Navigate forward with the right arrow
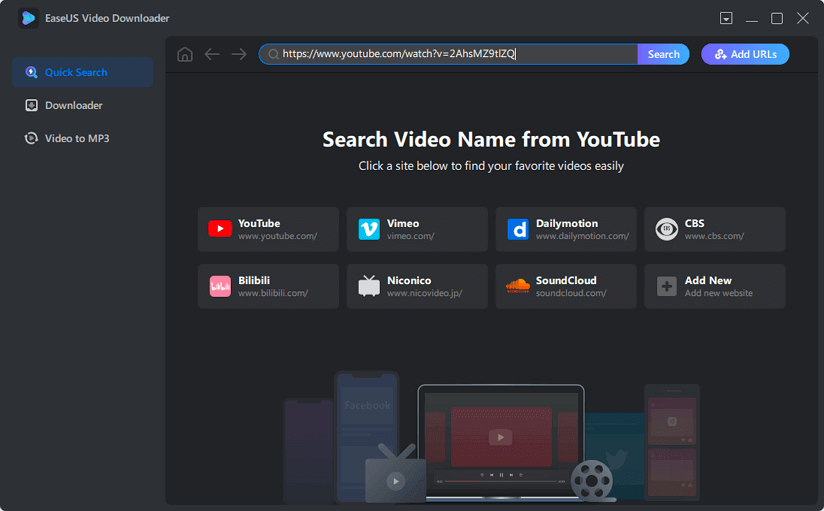 pyautogui.click(x=239, y=54)
